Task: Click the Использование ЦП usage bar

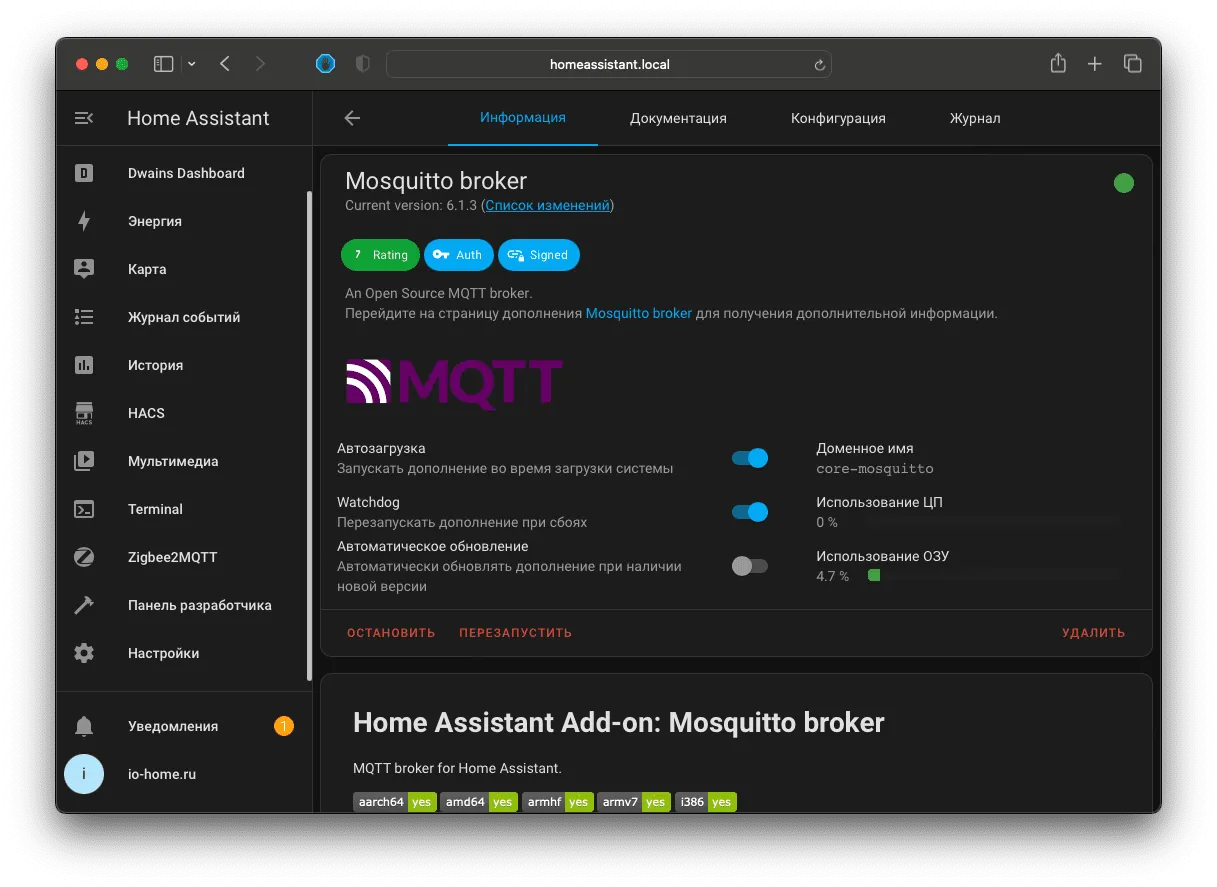Action: coord(992,522)
